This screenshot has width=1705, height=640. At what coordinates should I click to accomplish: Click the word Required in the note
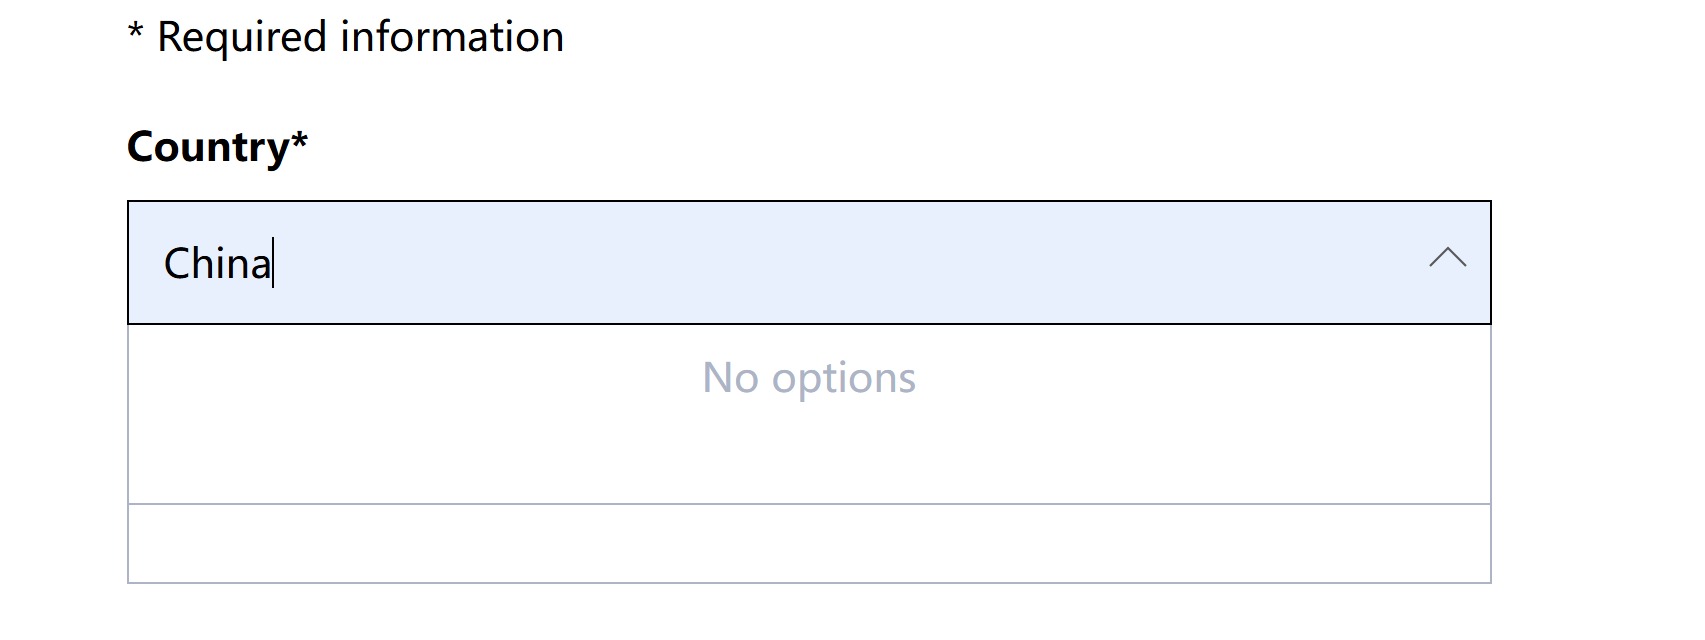242,37
